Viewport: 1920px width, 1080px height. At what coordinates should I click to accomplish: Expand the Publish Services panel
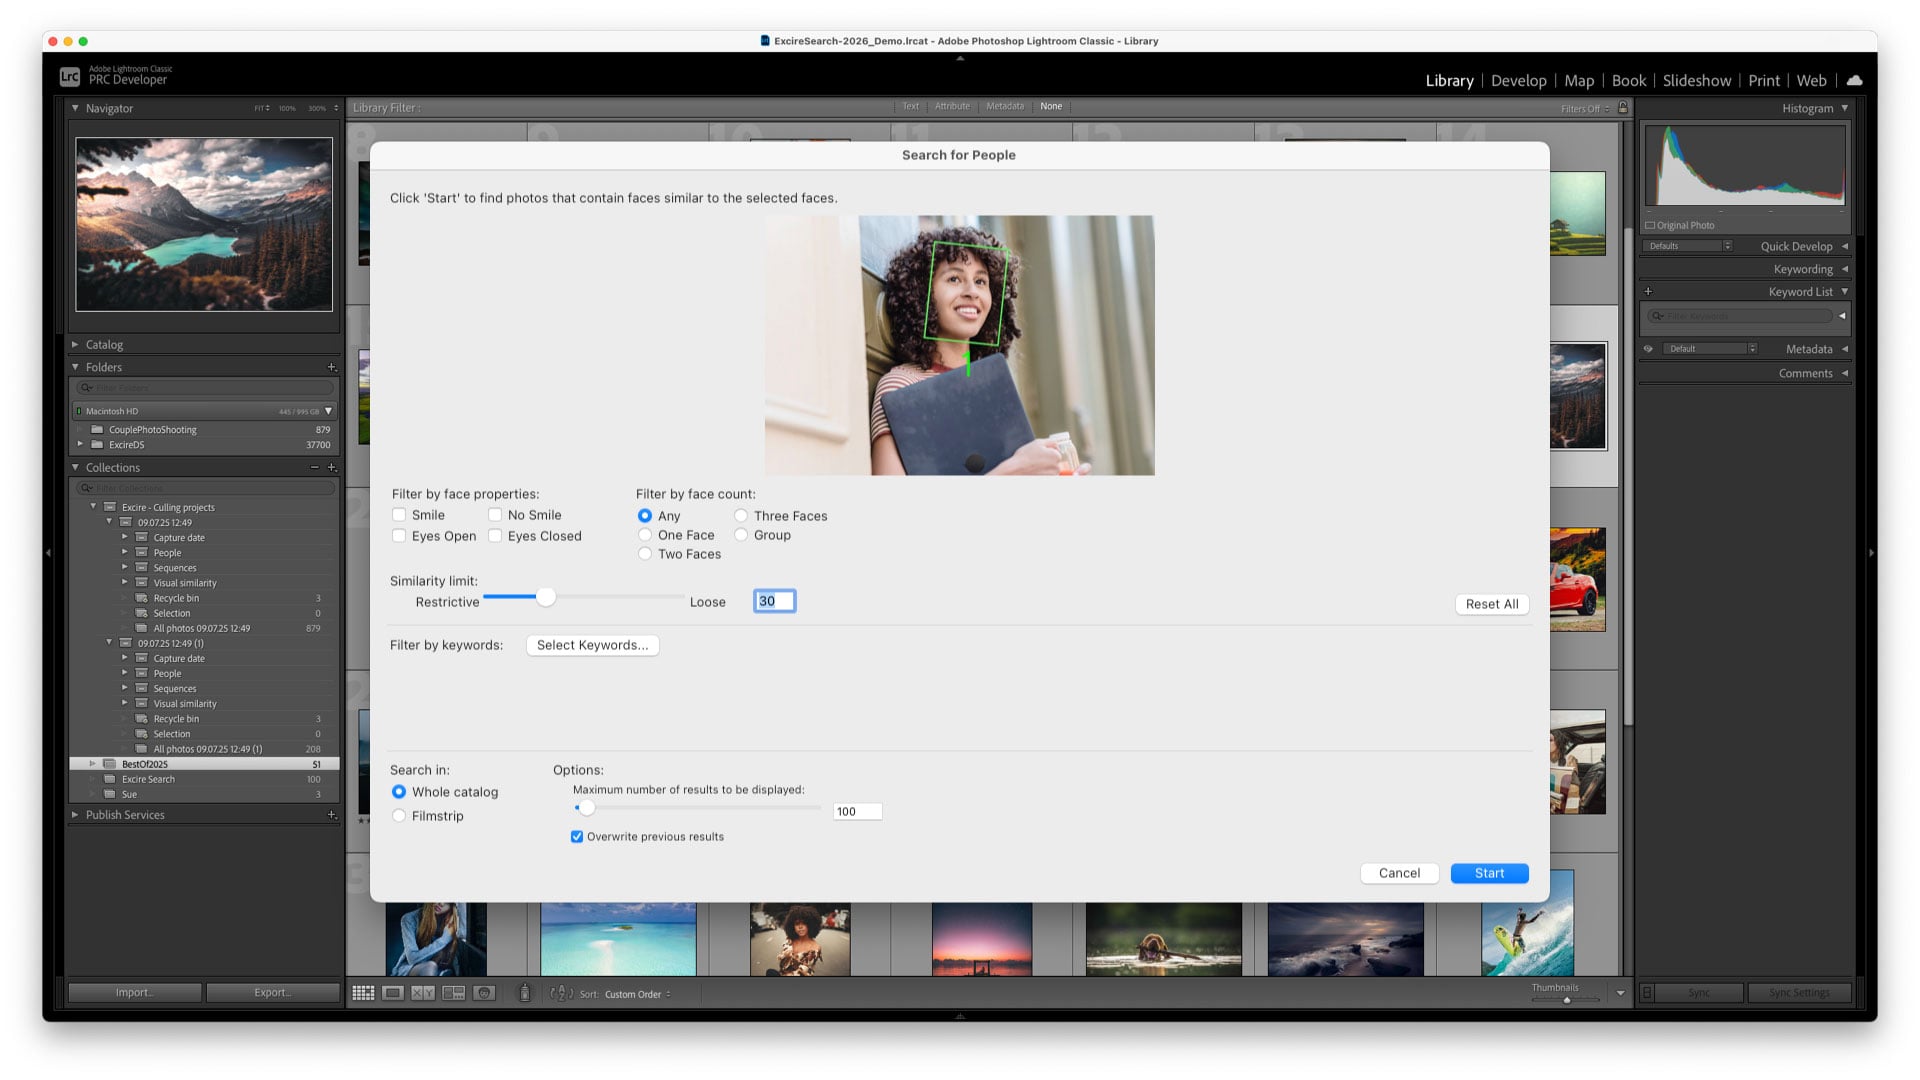click(x=75, y=815)
